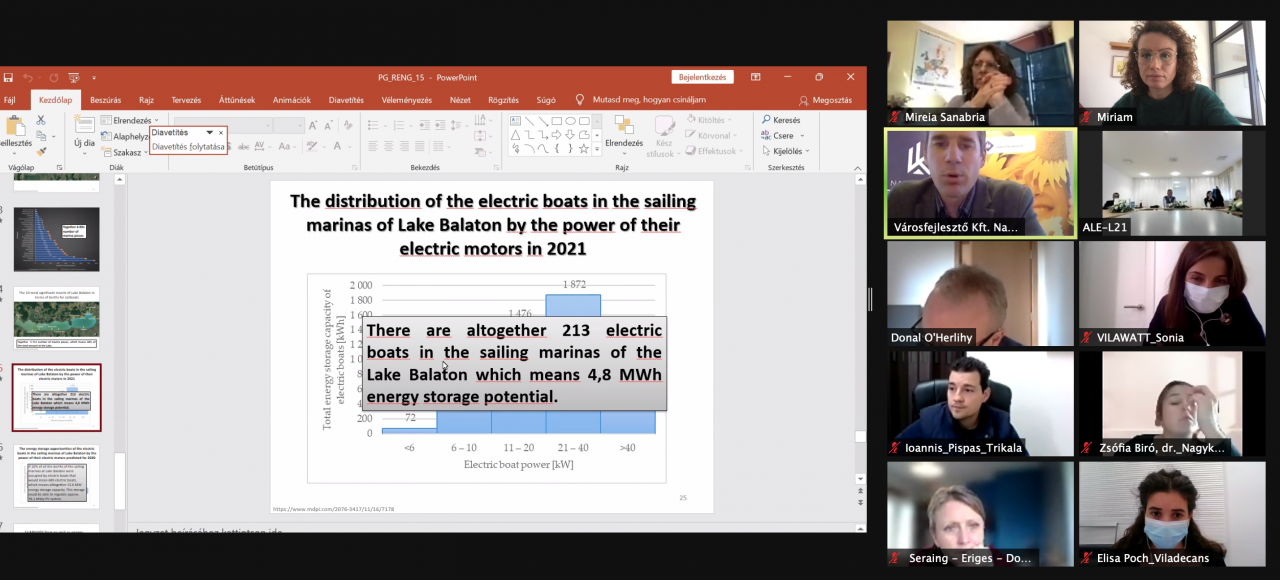
Task: Open the Elrendezés layout dropdown in Diák group
Action: coord(131,120)
